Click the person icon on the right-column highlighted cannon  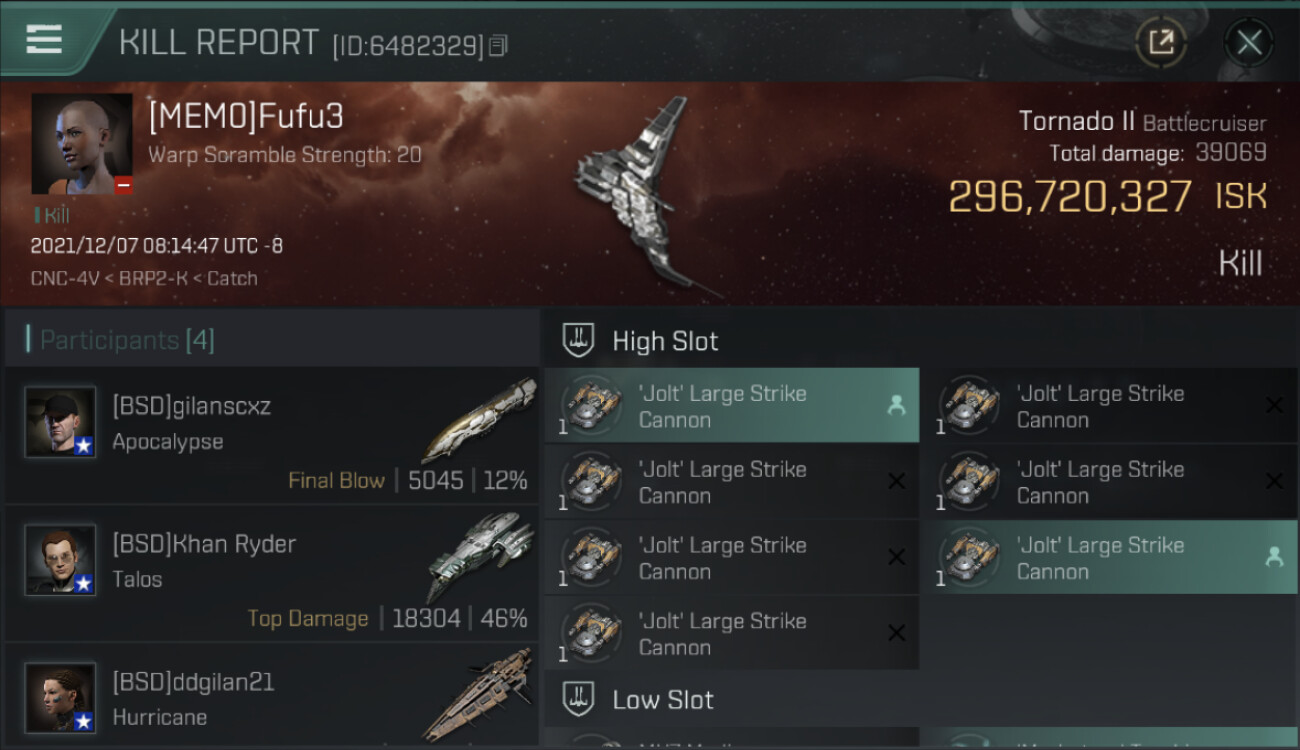pos(1273,558)
